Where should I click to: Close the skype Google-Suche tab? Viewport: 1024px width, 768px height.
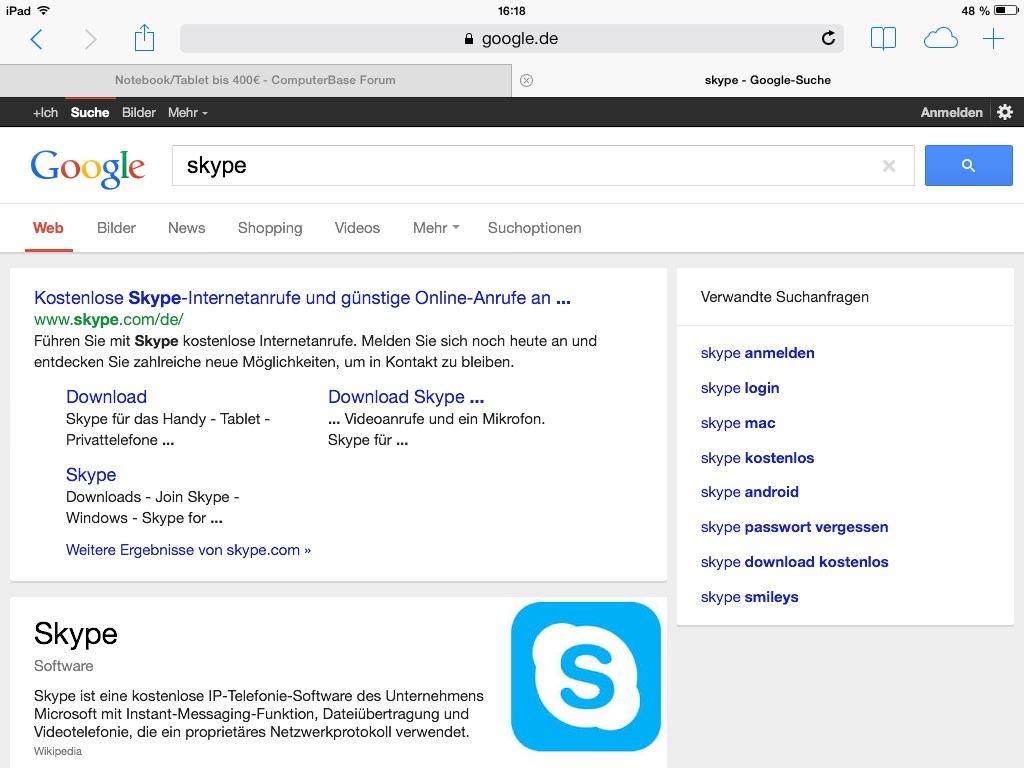coord(526,80)
